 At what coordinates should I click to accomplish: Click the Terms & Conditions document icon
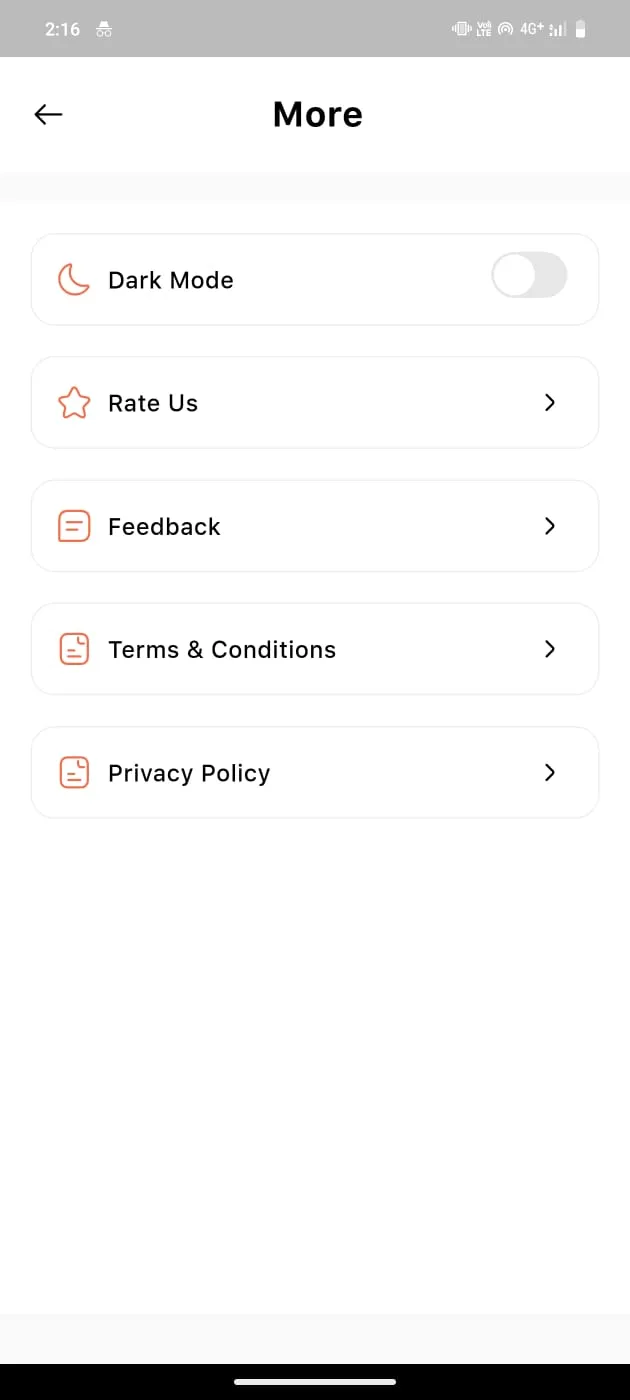74,649
